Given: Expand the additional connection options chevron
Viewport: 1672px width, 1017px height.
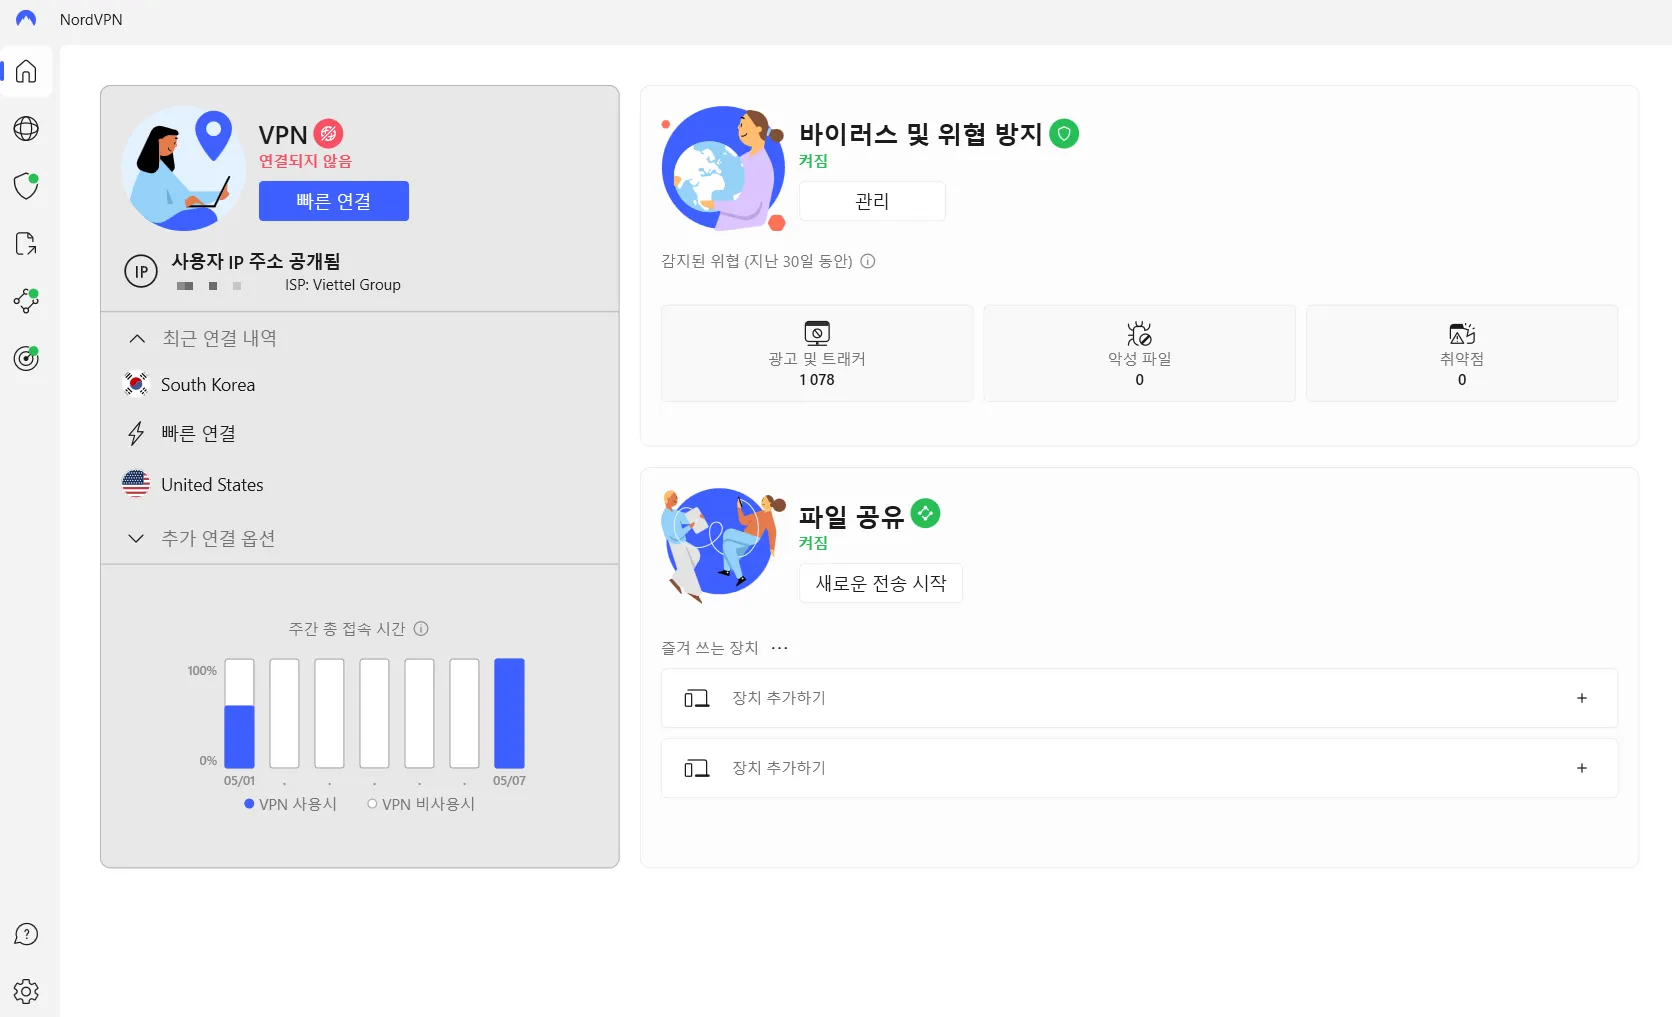Looking at the screenshot, I should (x=136, y=538).
